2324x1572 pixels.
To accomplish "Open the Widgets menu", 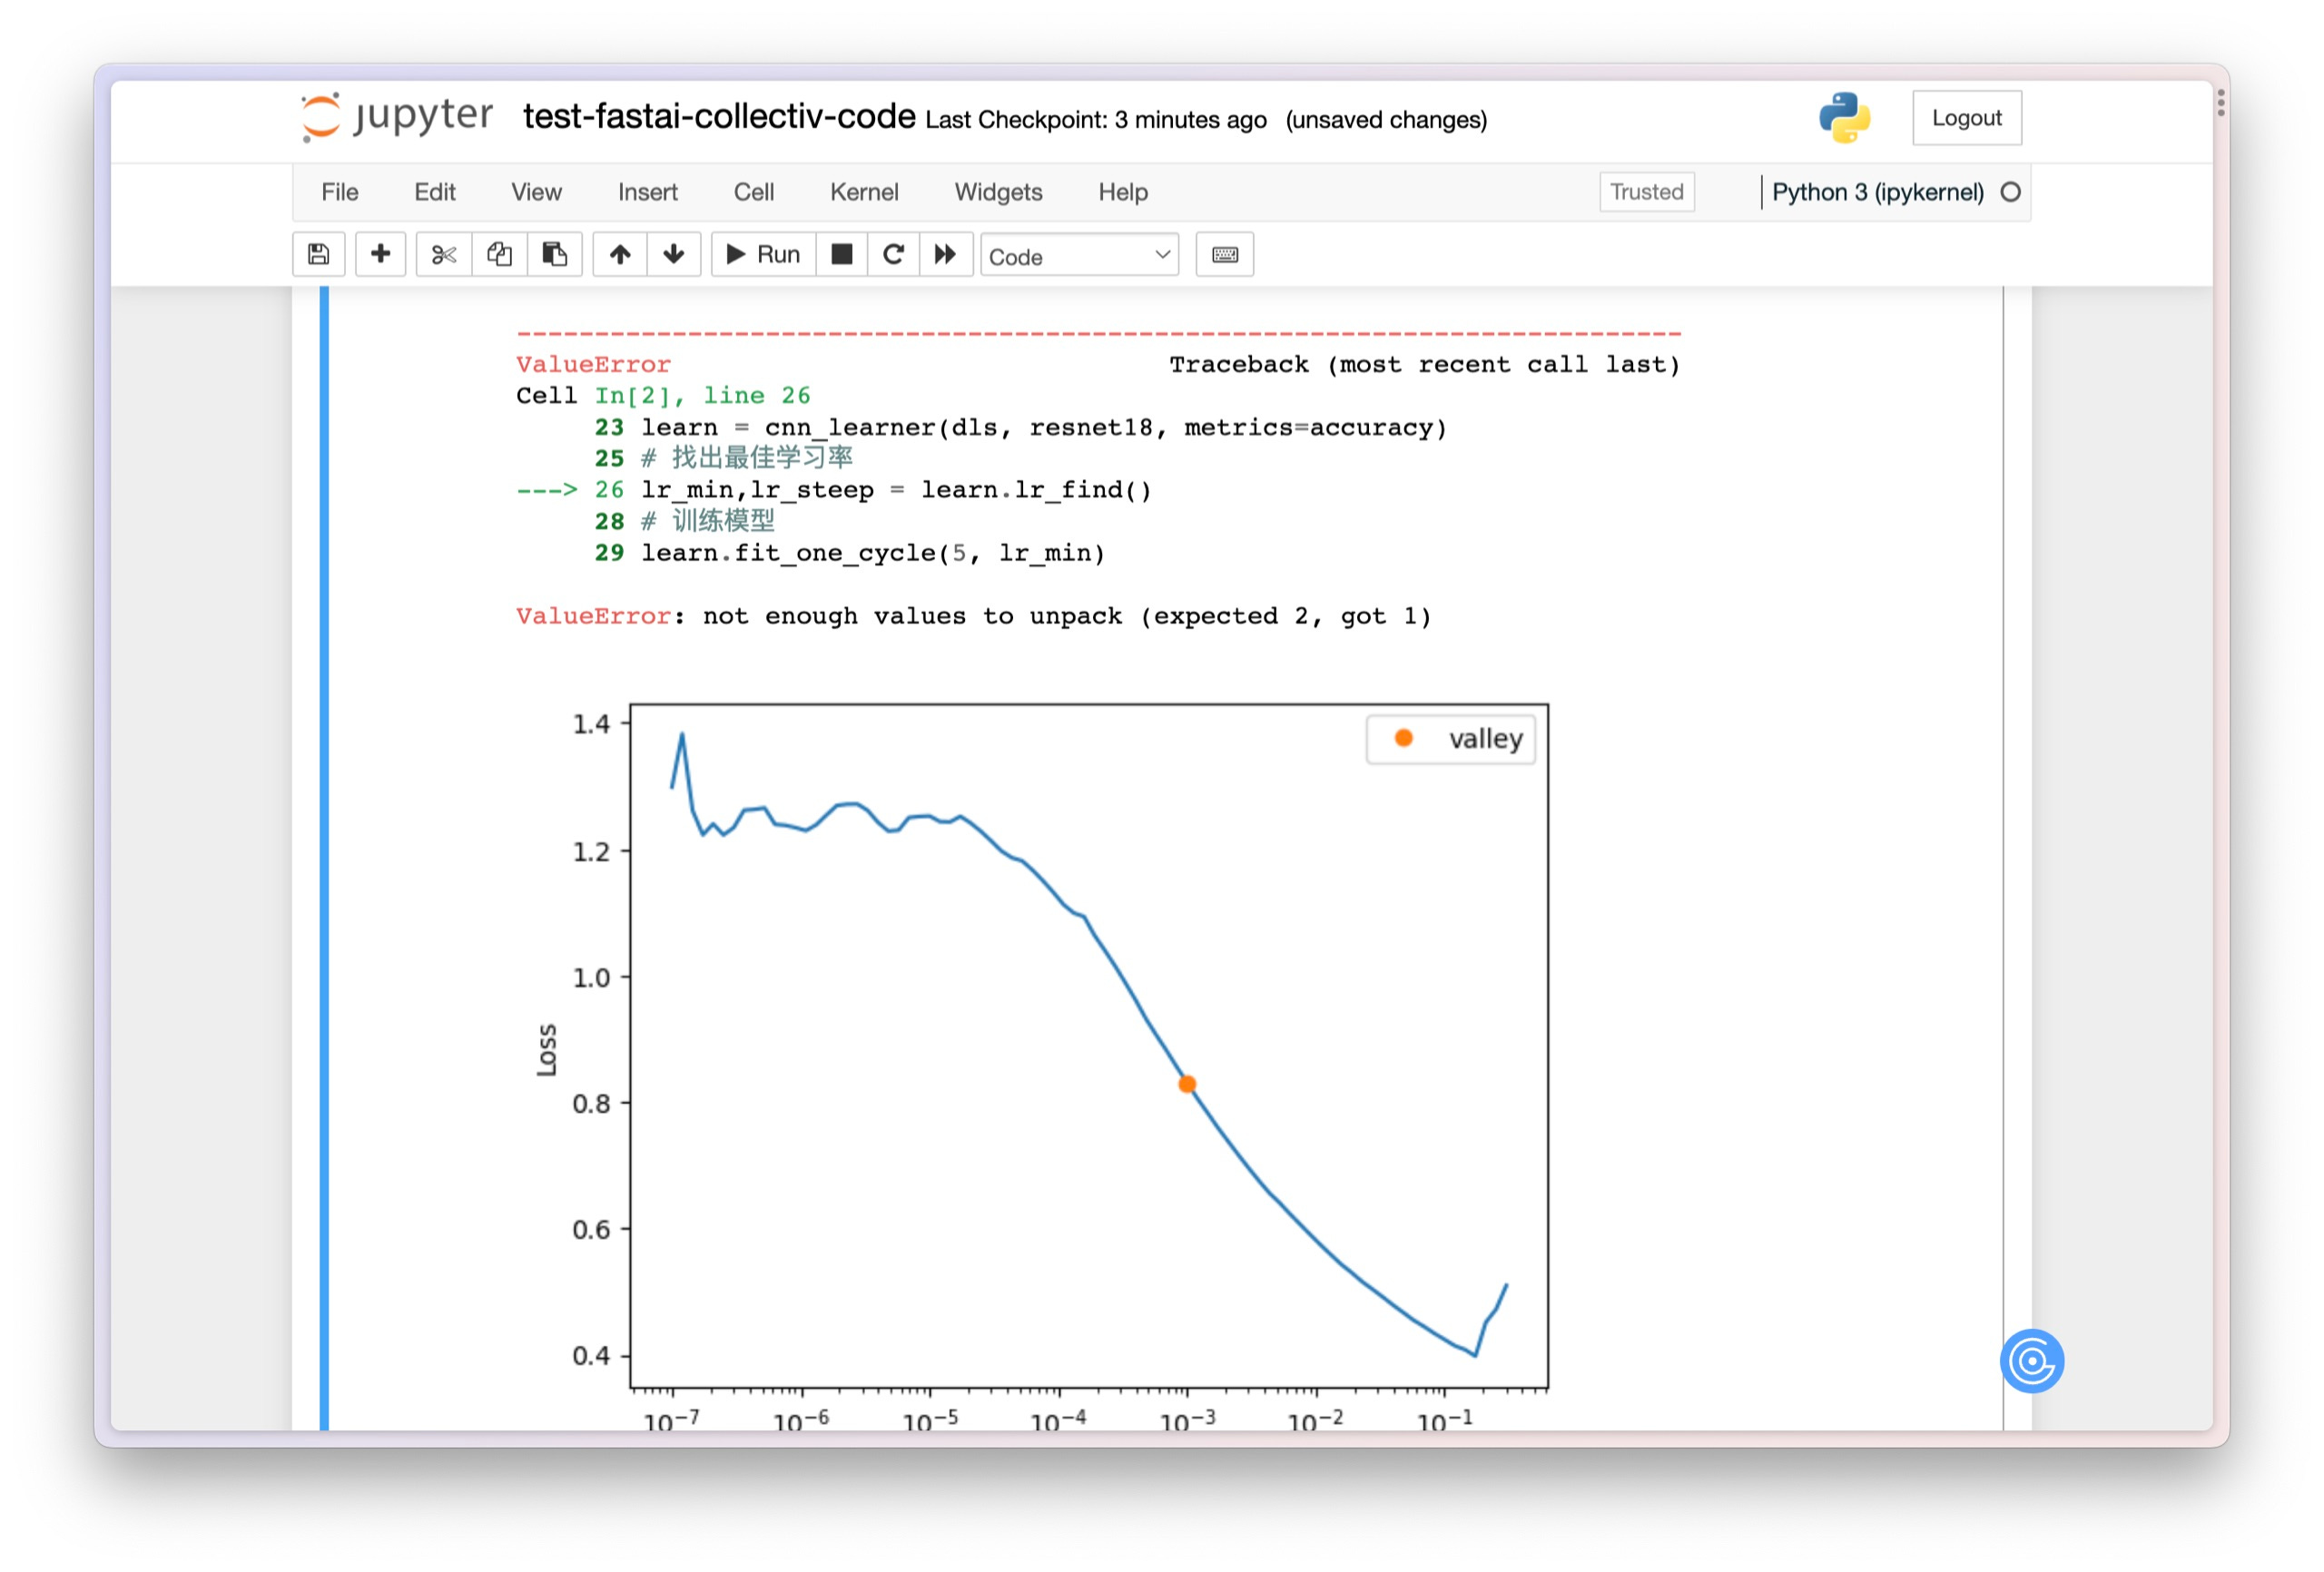I will click(x=997, y=192).
